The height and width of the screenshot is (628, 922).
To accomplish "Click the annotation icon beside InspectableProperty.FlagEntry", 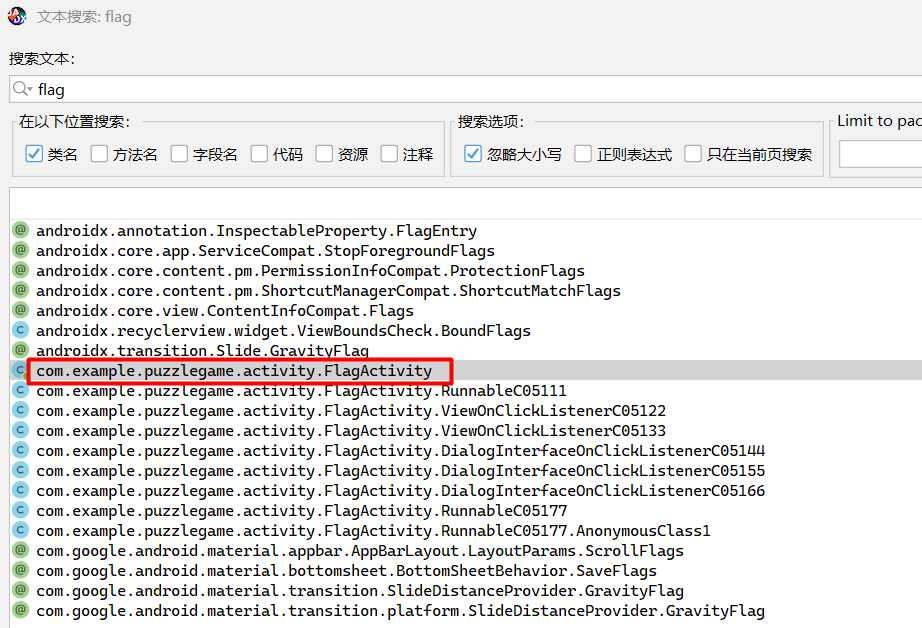I will pos(20,230).
